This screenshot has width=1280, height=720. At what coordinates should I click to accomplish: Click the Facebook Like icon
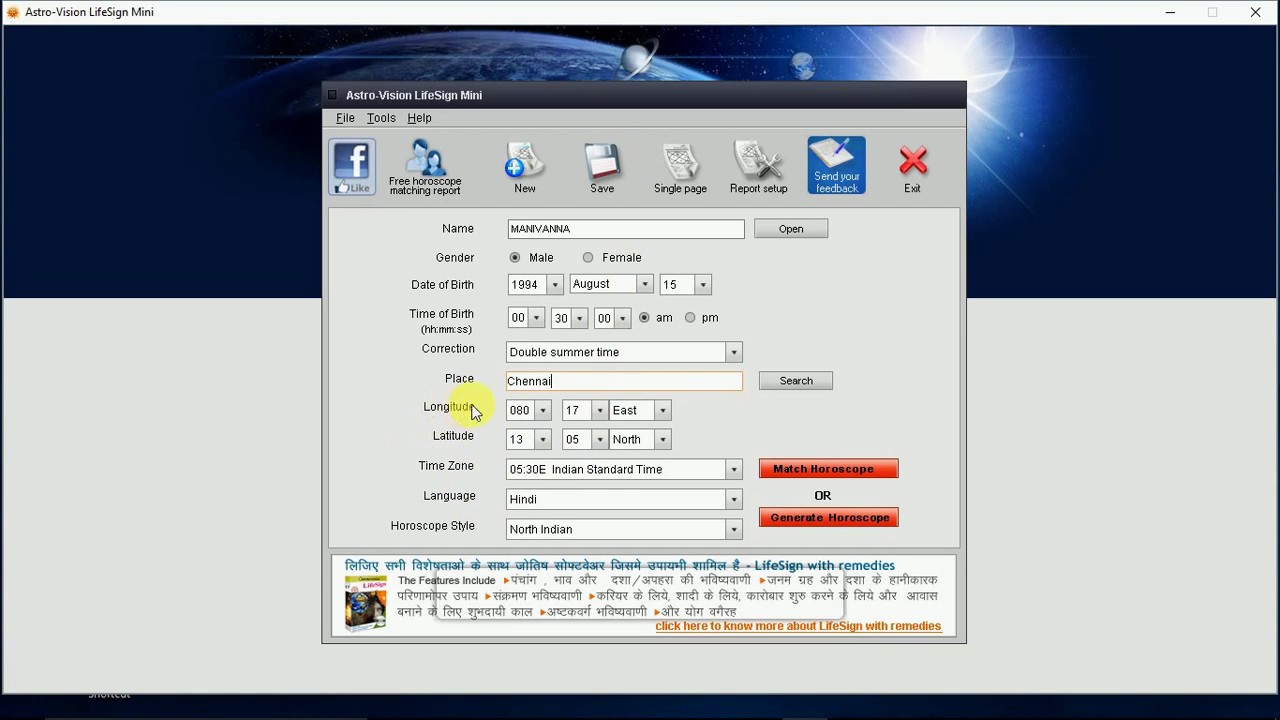tap(352, 167)
